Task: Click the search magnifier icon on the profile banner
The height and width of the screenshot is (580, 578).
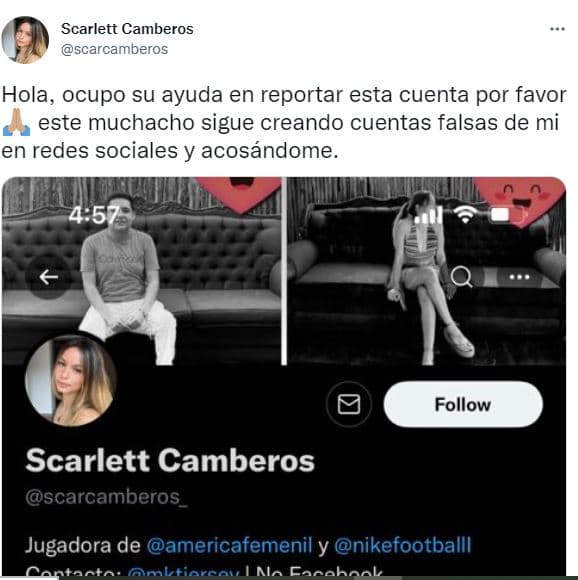Action: point(461,276)
